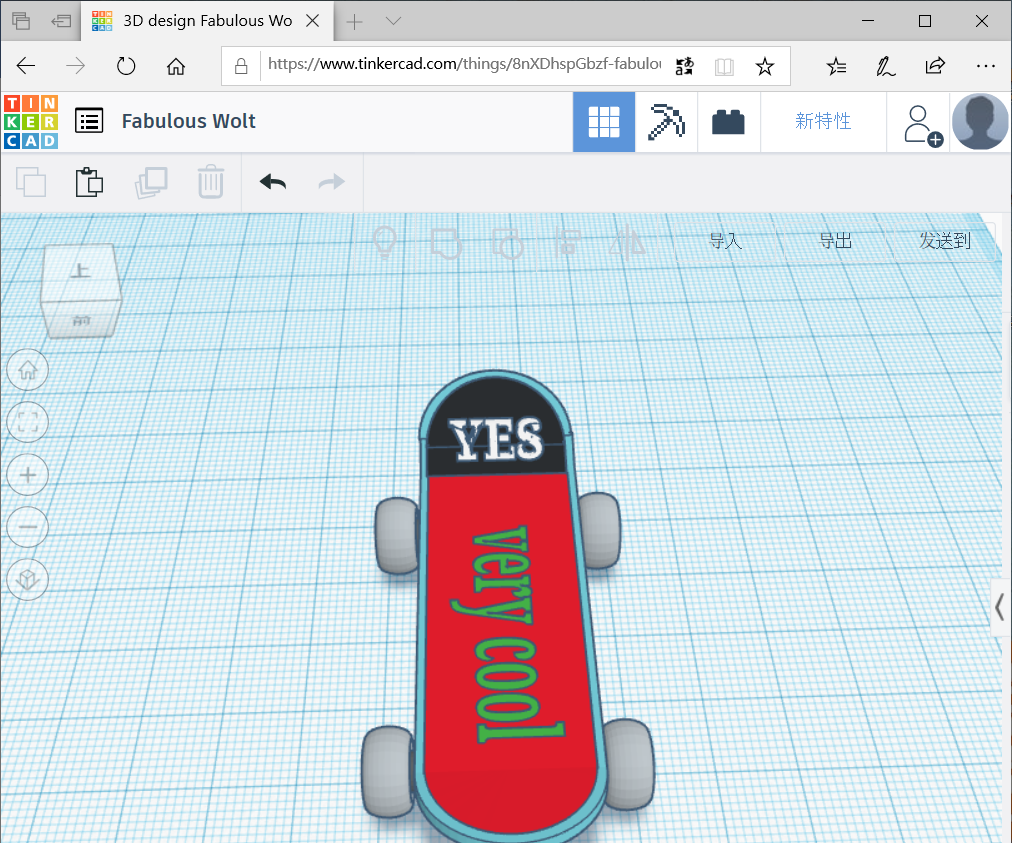The width and height of the screenshot is (1012, 843).
Task: Click the 导出 (Export) button
Action: [x=836, y=241]
